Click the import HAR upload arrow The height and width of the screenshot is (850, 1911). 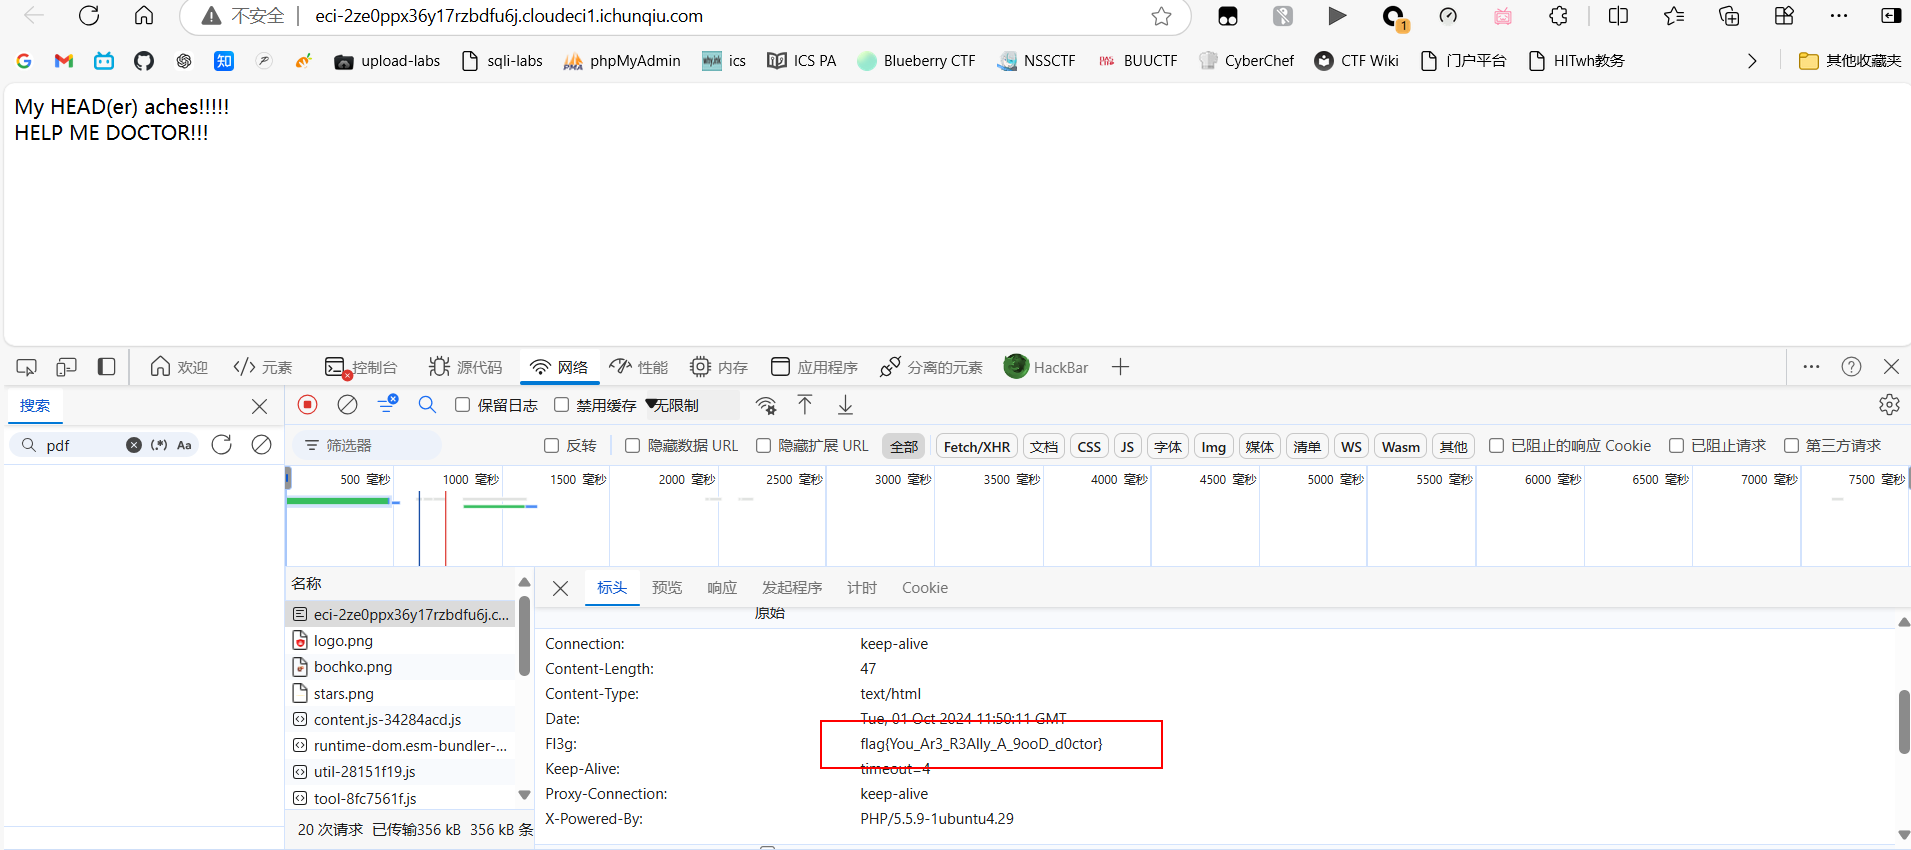point(805,405)
